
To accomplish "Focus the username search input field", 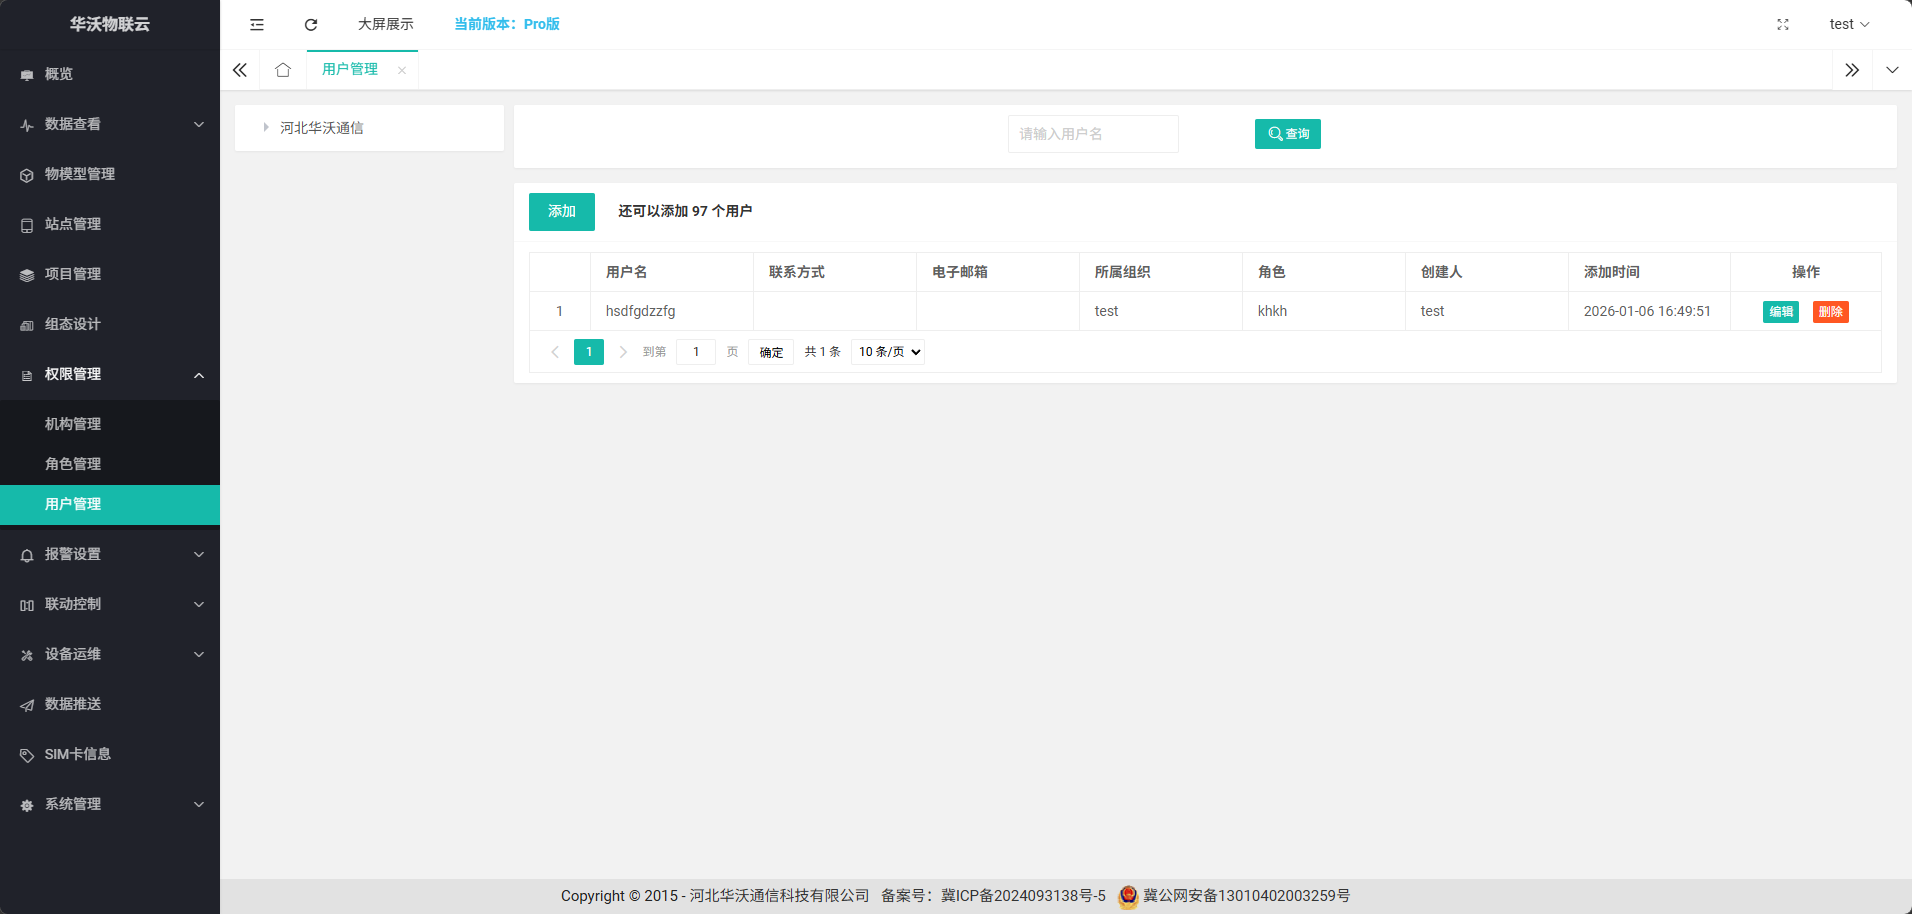I will point(1092,134).
